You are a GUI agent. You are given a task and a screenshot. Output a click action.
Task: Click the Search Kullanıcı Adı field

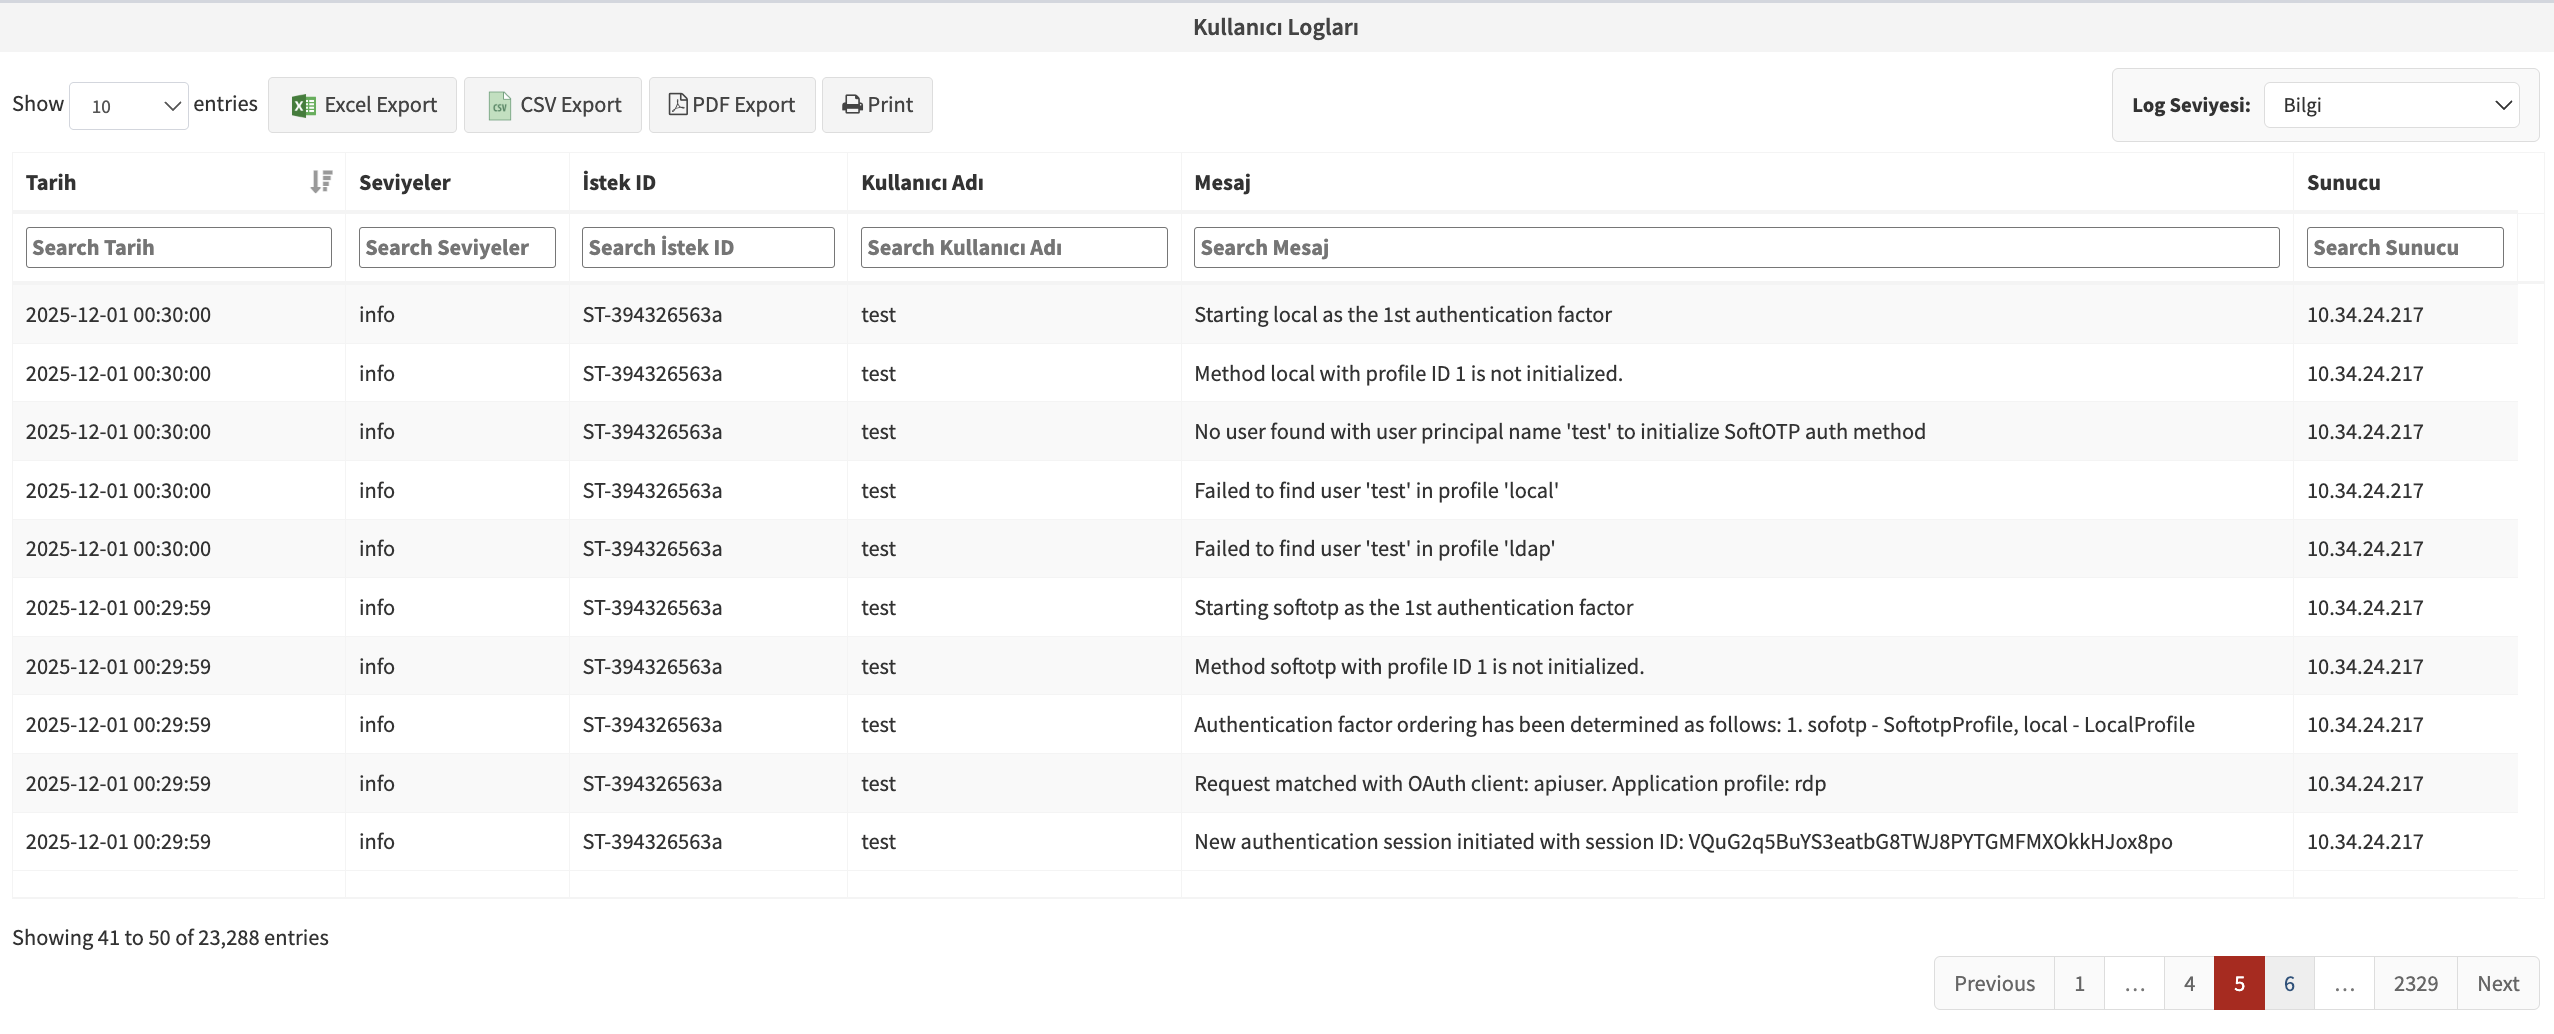pyautogui.click(x=1014, y=247)
